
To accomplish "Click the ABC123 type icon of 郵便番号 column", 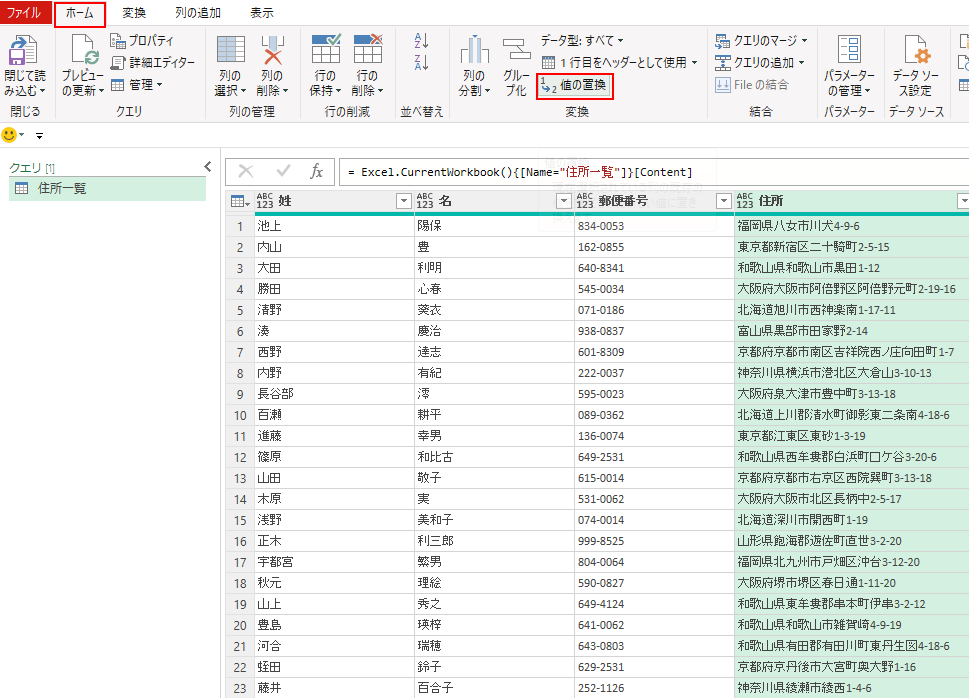I will pyautogui.click(x=585, y=201).
